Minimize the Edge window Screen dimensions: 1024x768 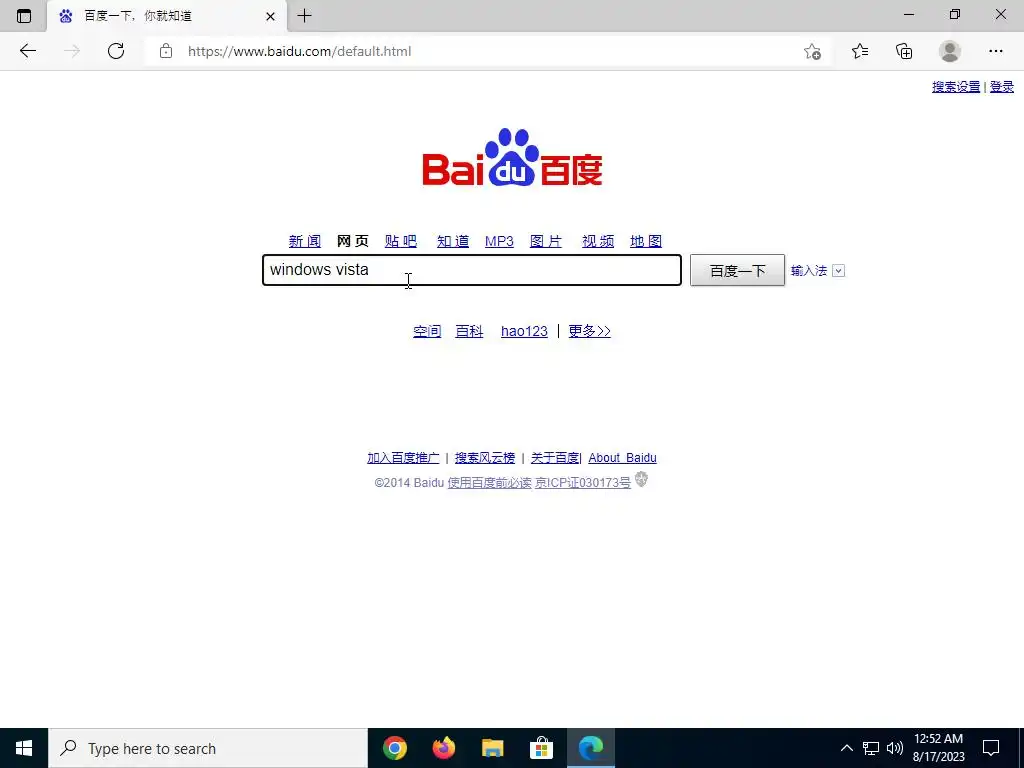909,14
